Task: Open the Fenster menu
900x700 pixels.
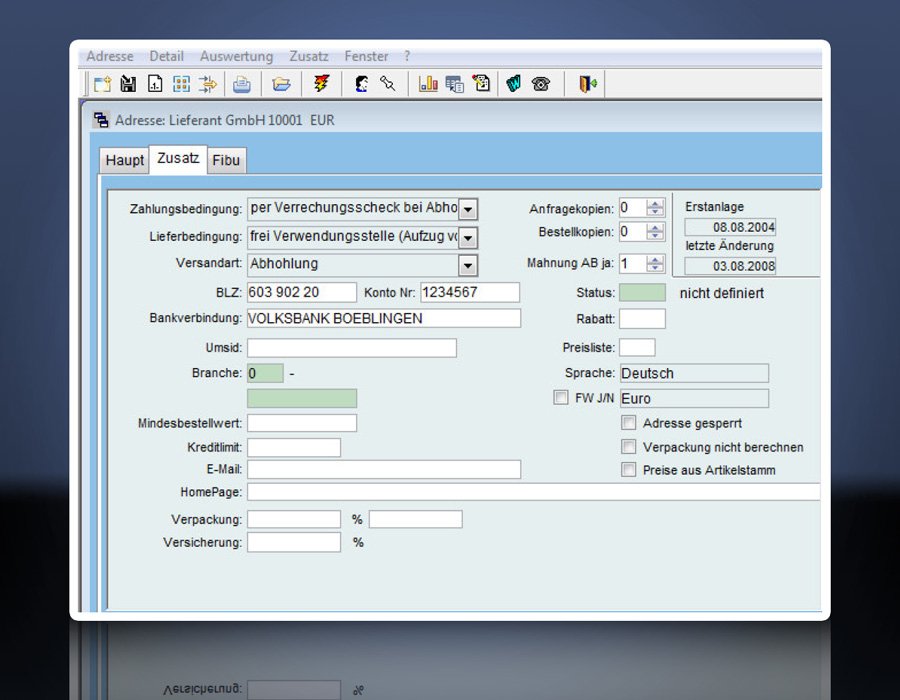Action: tap(366, 56)
